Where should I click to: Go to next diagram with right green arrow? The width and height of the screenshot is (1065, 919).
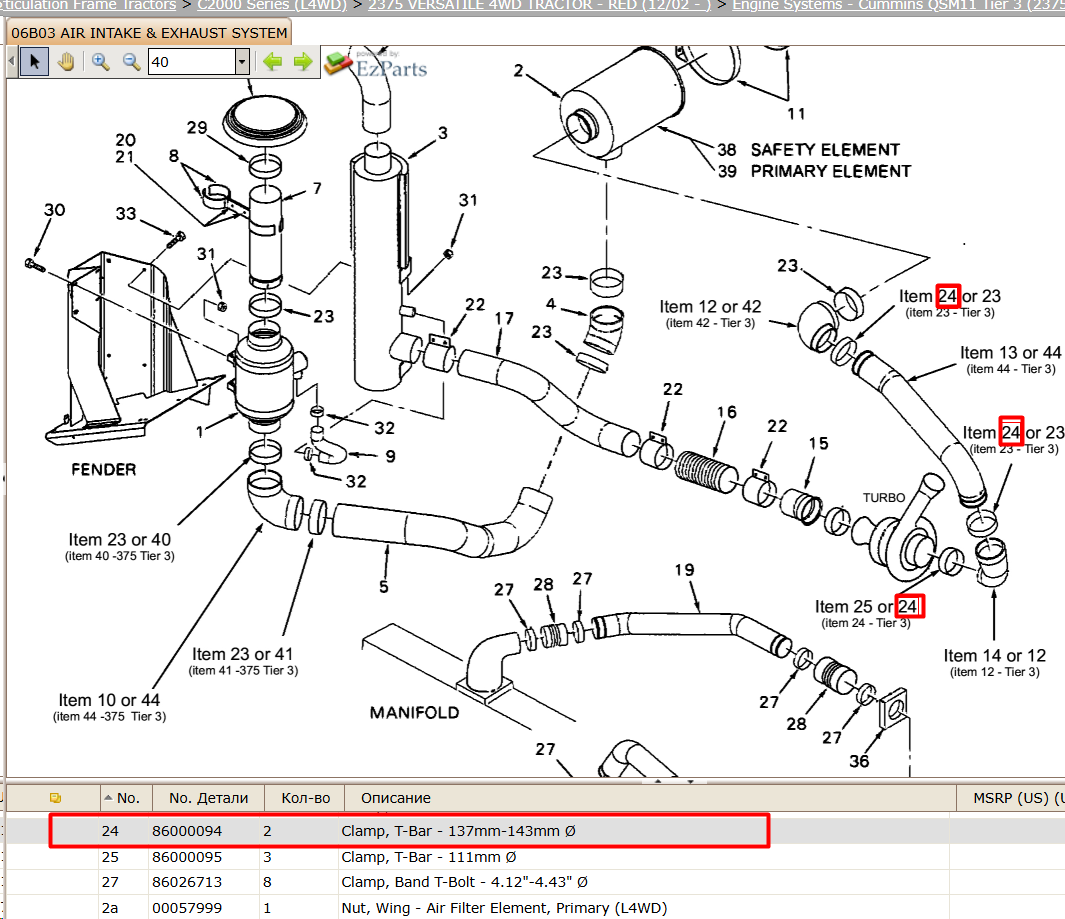click(x=303, y=62)
